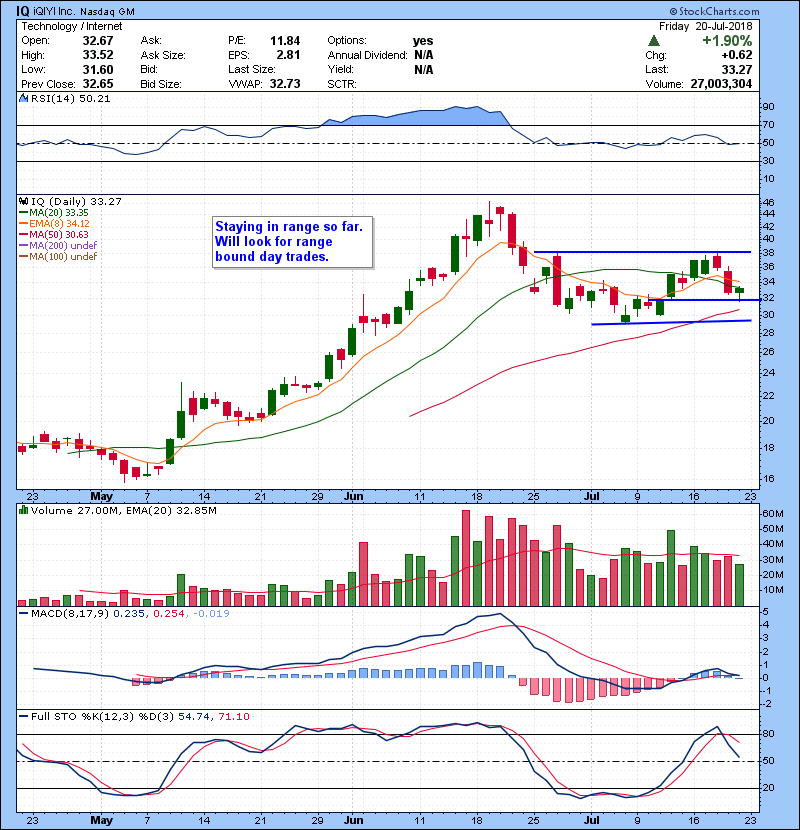This screenshot has height=830, width=800.
Task: Click the '60M' volume axis label
Action: tap(772, 514)
